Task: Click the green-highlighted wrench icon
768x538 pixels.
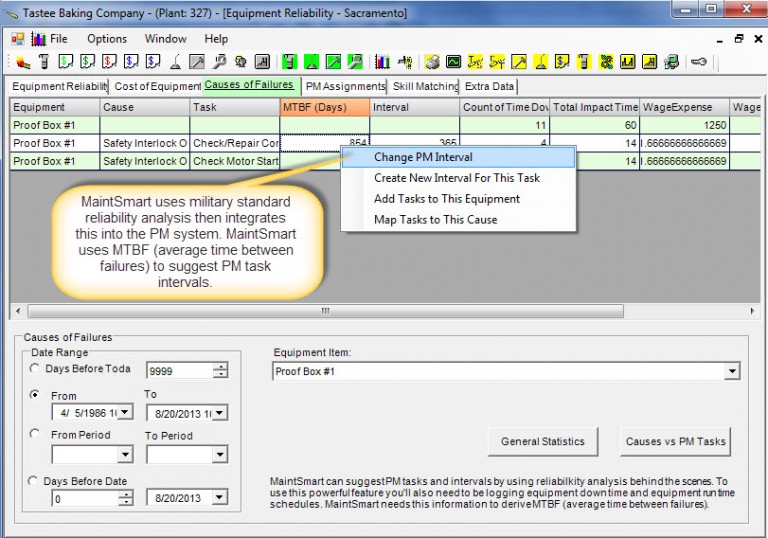Action: [355, 62]
